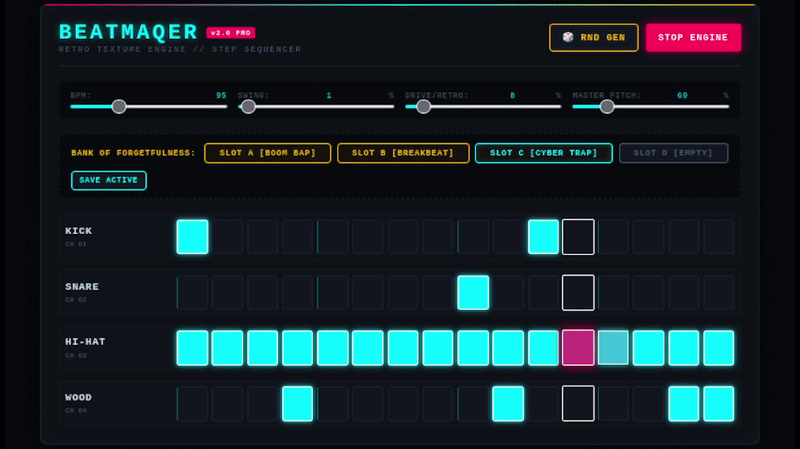Screen dimensions: 800x449
Task: Enable Snare step 16
Action: click(x=719, y=292)
